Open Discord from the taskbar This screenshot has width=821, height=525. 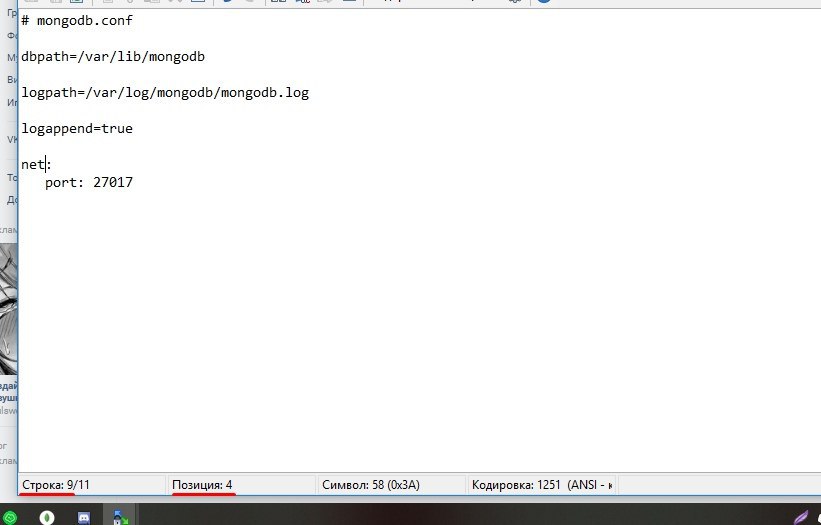tap(84, 518)
